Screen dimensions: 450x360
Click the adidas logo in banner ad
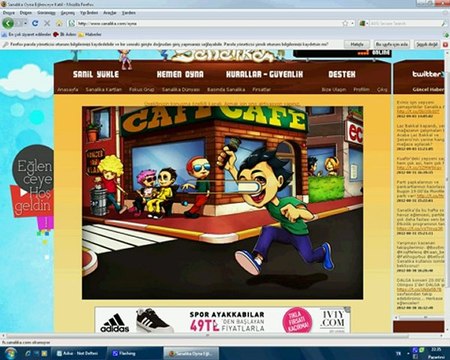coord(115,323)
